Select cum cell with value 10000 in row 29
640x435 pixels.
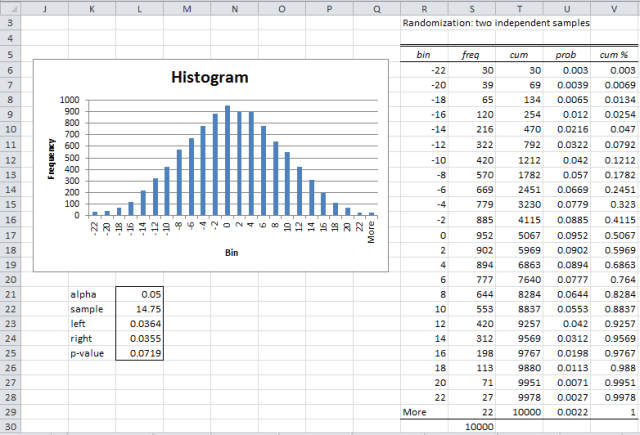pyautogui.click(x=519, y=412)
